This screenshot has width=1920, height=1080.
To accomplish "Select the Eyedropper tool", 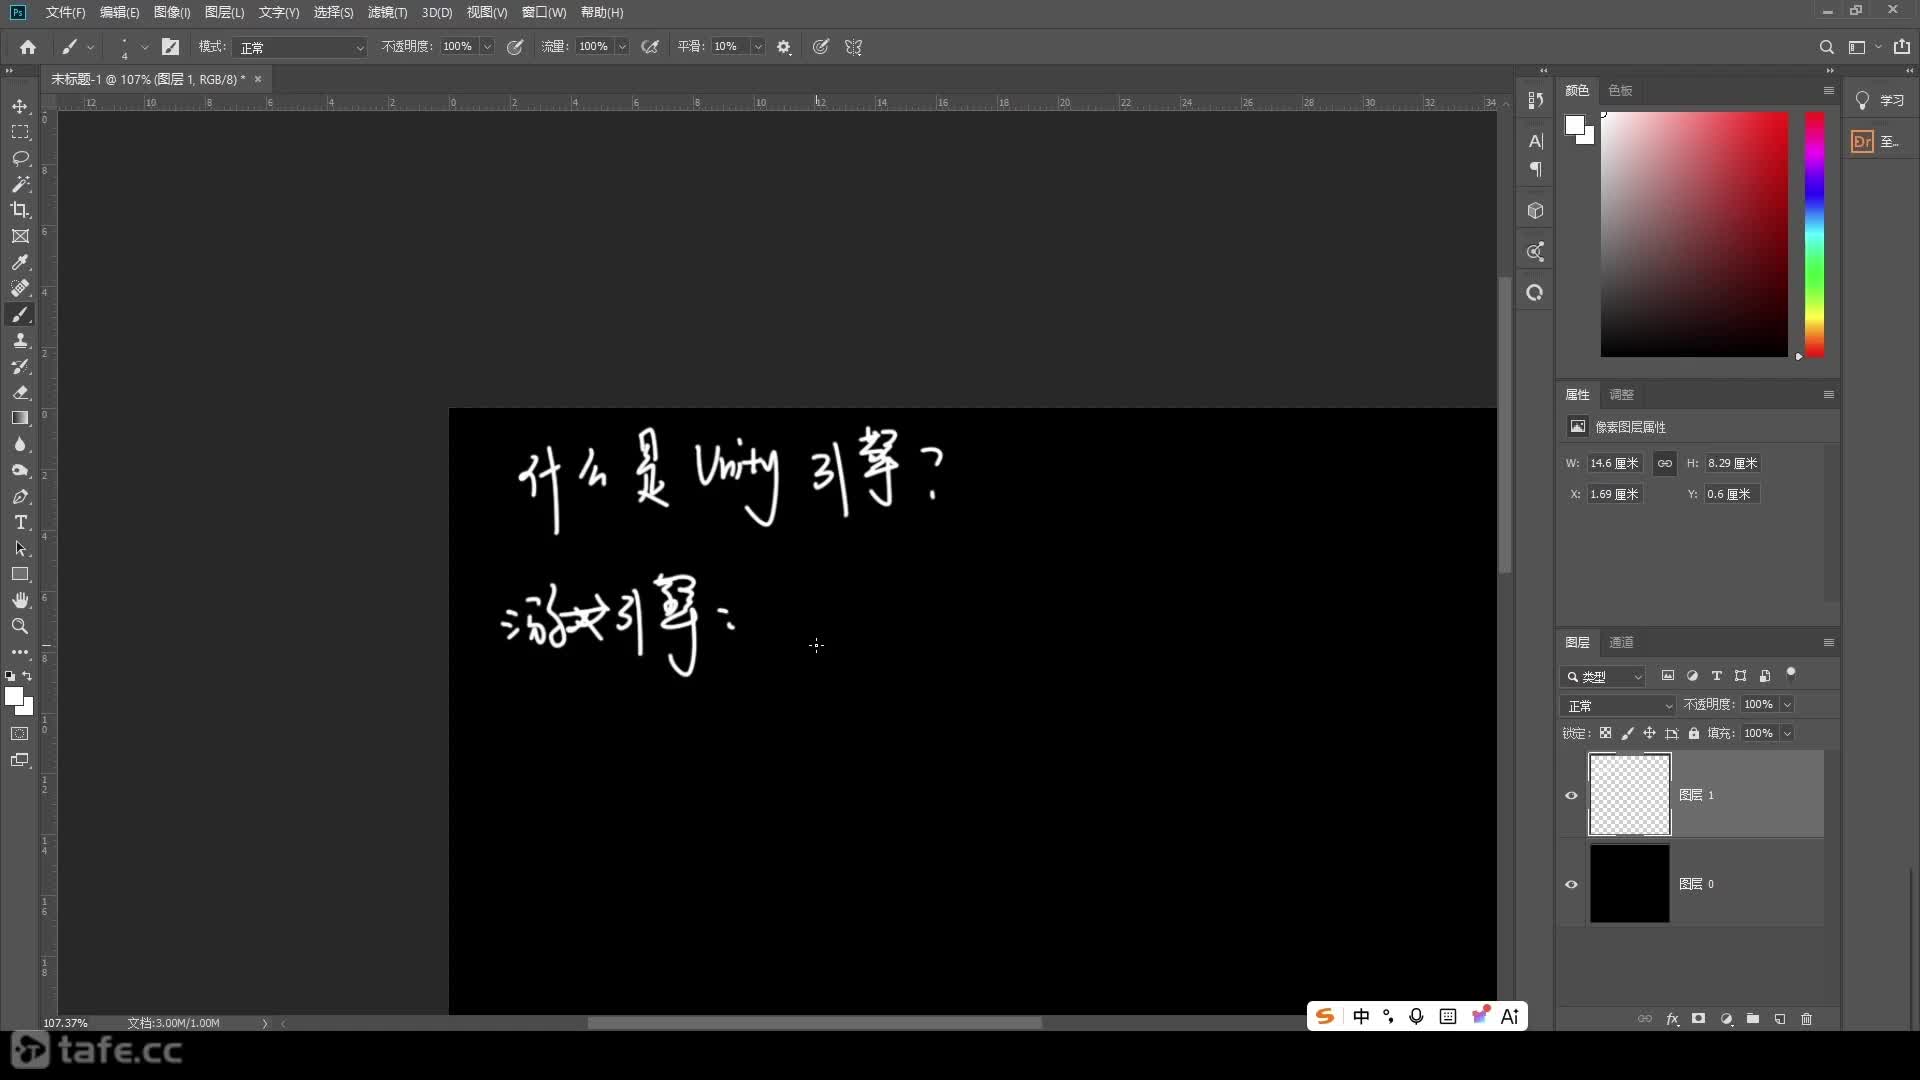I will tap(20, 262).
